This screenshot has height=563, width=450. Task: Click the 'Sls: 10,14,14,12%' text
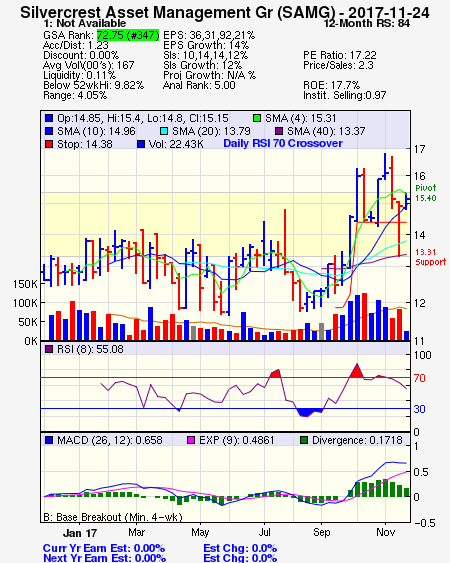pyautogui.click(x=205, y=55)
